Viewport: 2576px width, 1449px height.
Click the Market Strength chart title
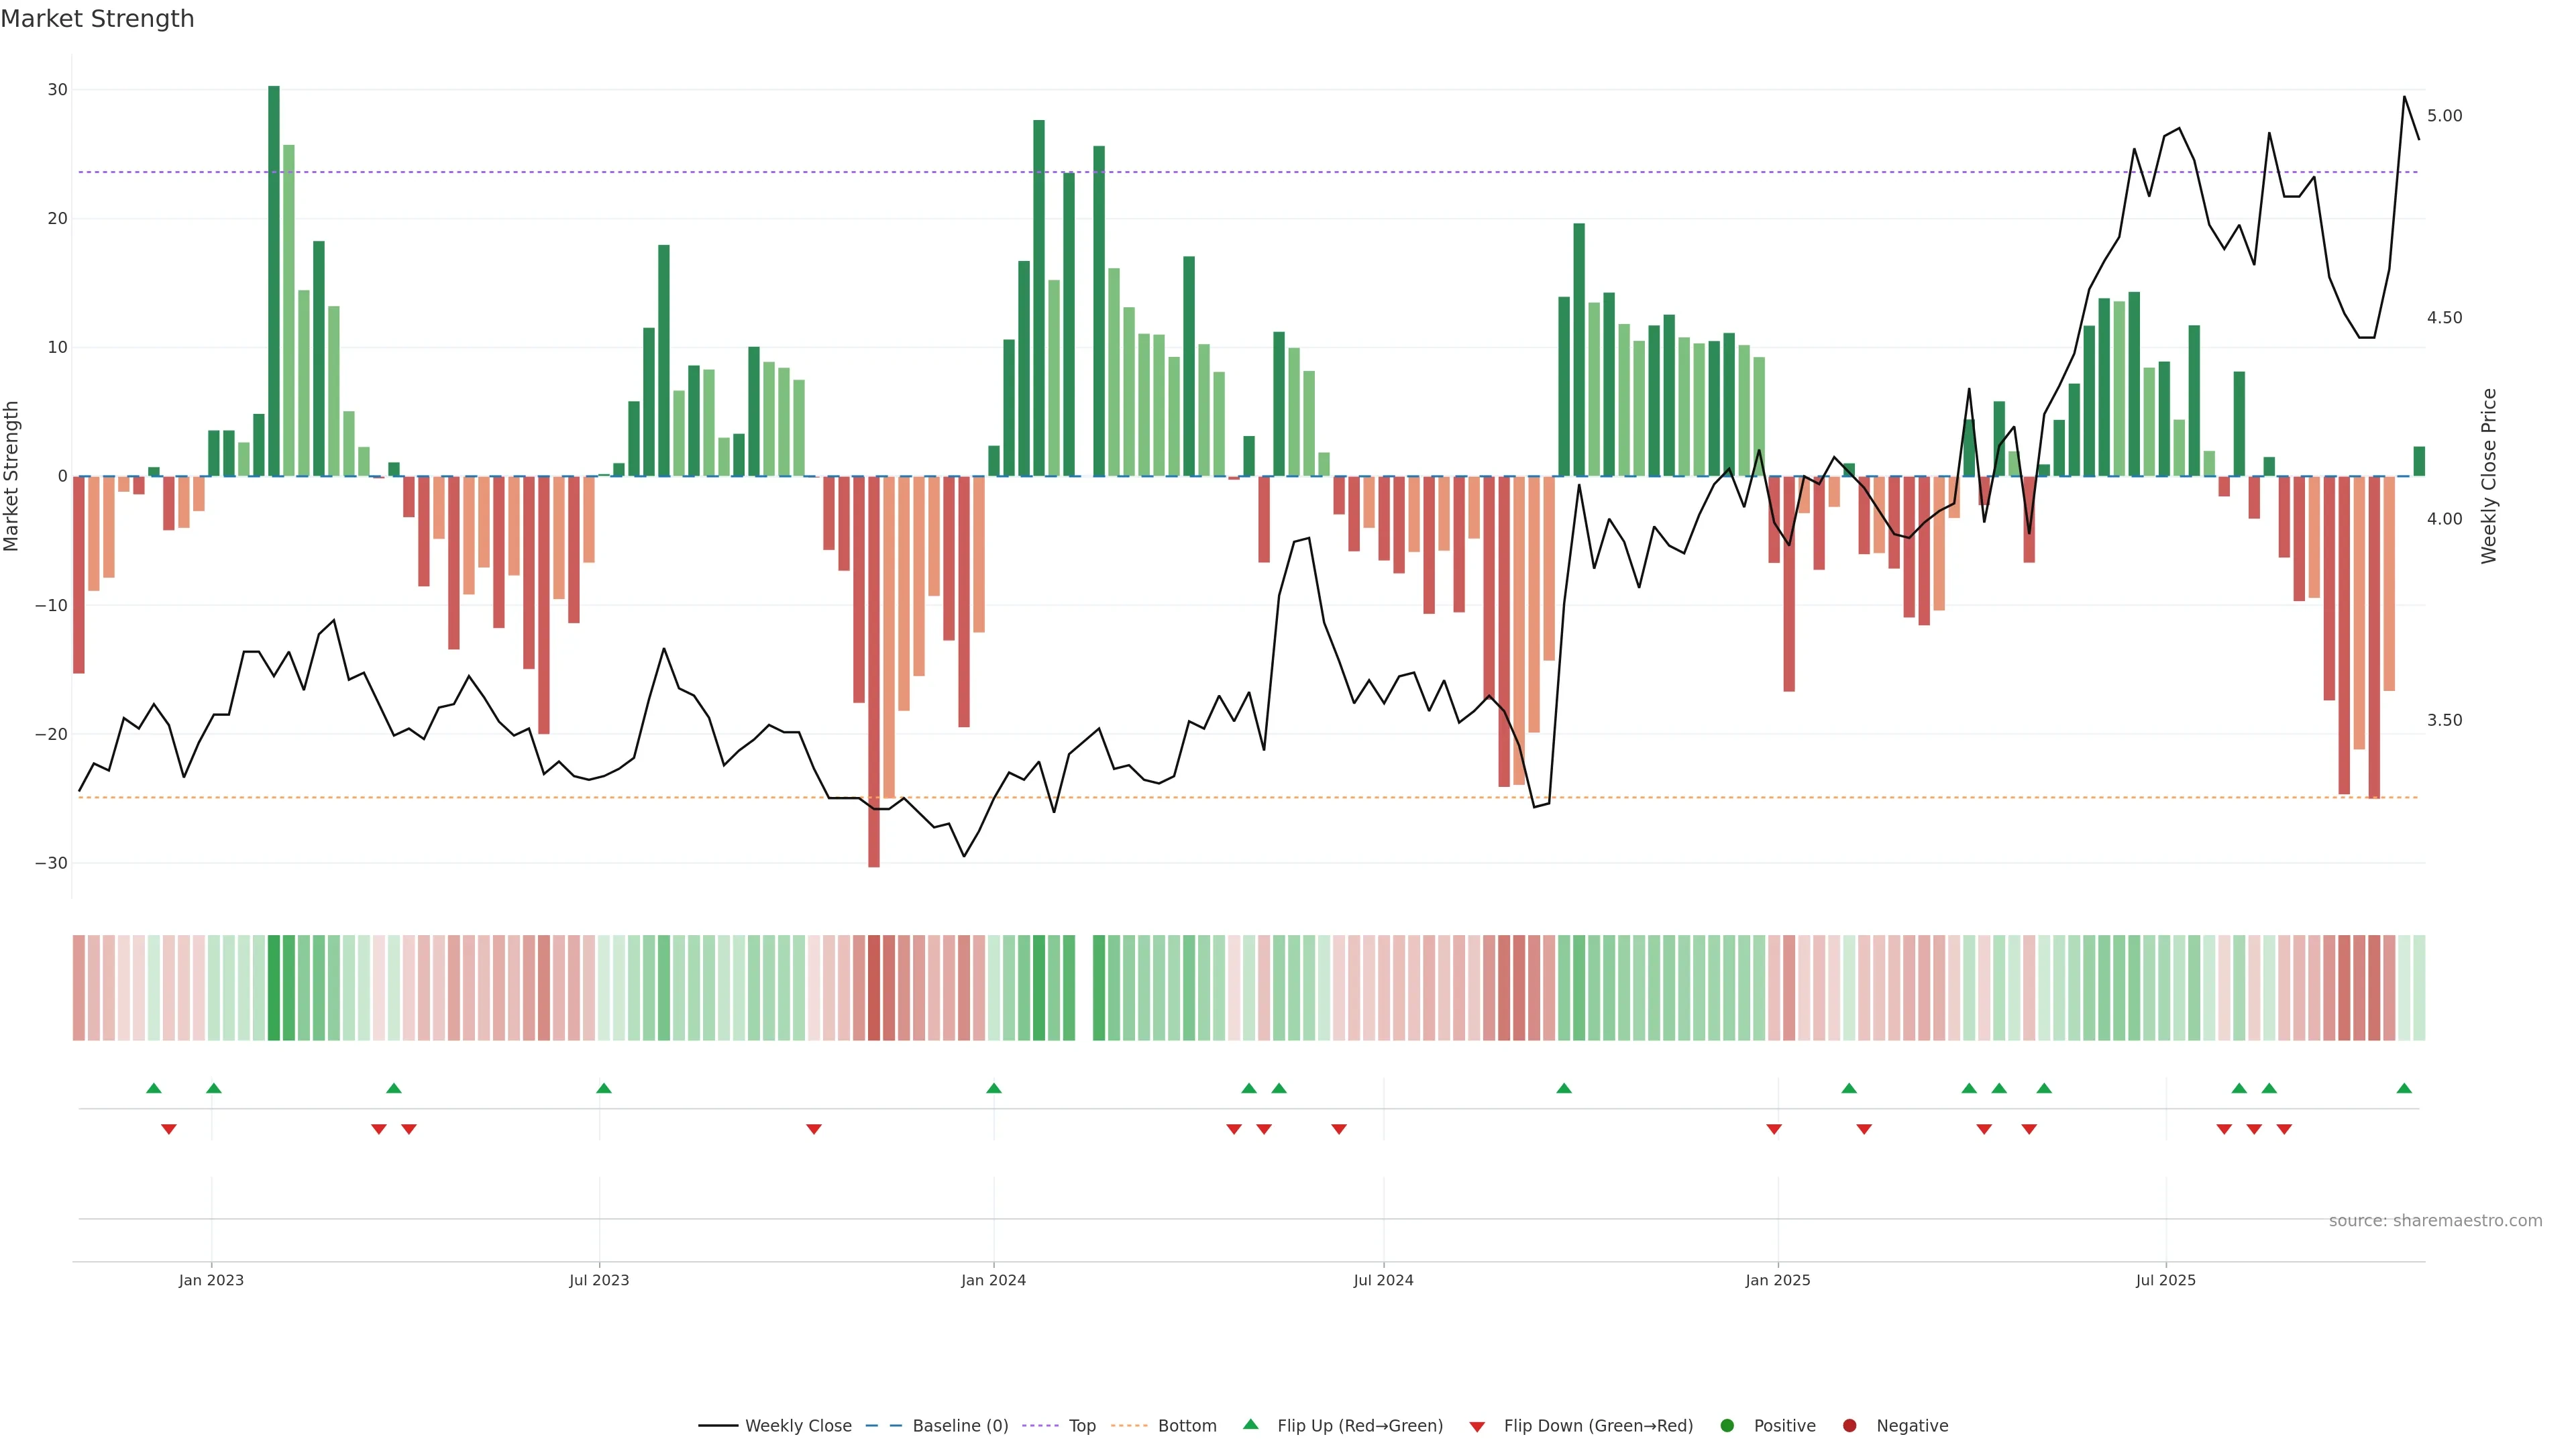point(97,19)
